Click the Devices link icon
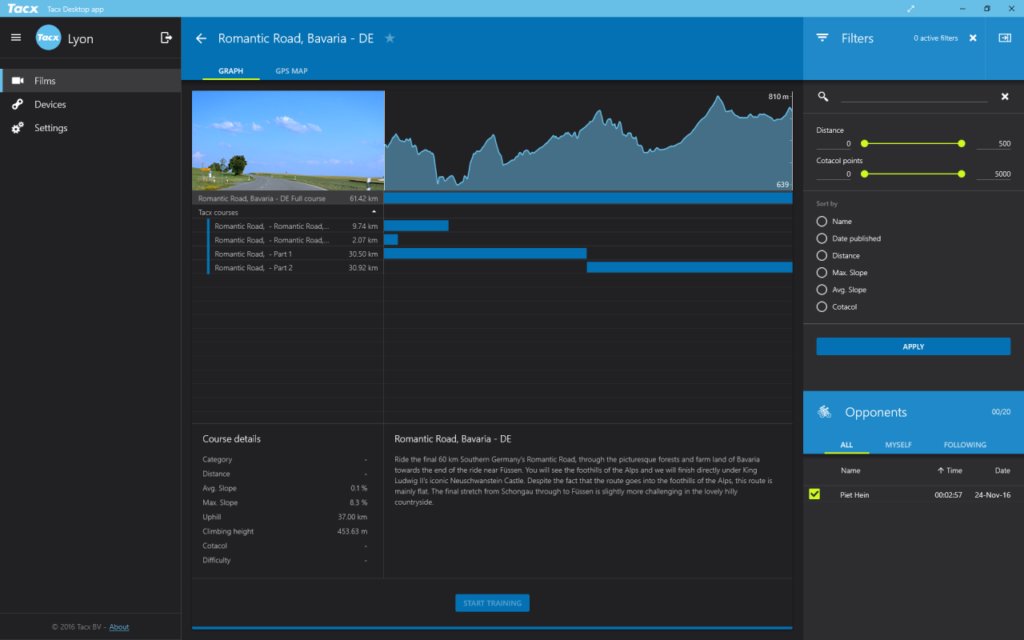The width and height of the screenshot is (1024, 640). click(18, 104)
